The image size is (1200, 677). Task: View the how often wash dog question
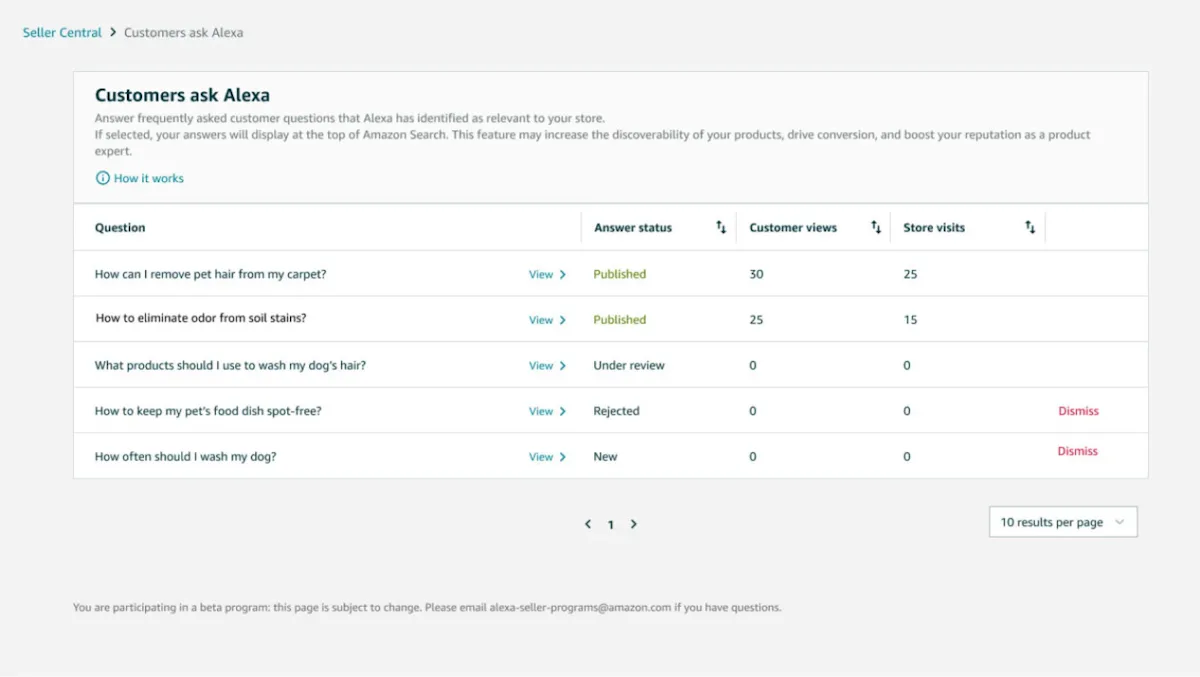click(547, 457)
